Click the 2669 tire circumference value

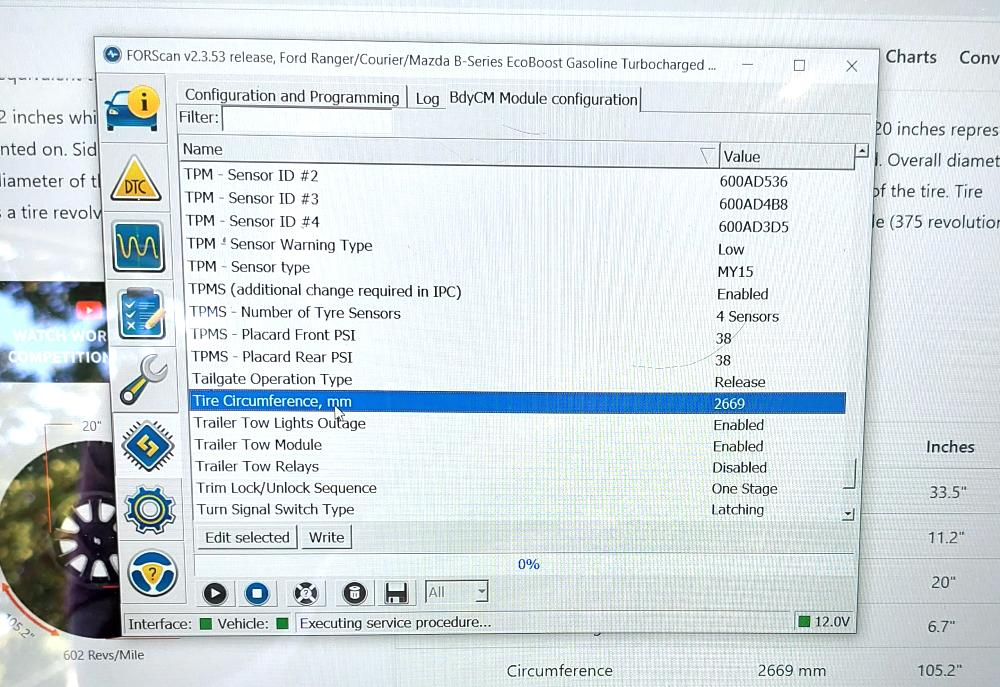click(729, 404)
